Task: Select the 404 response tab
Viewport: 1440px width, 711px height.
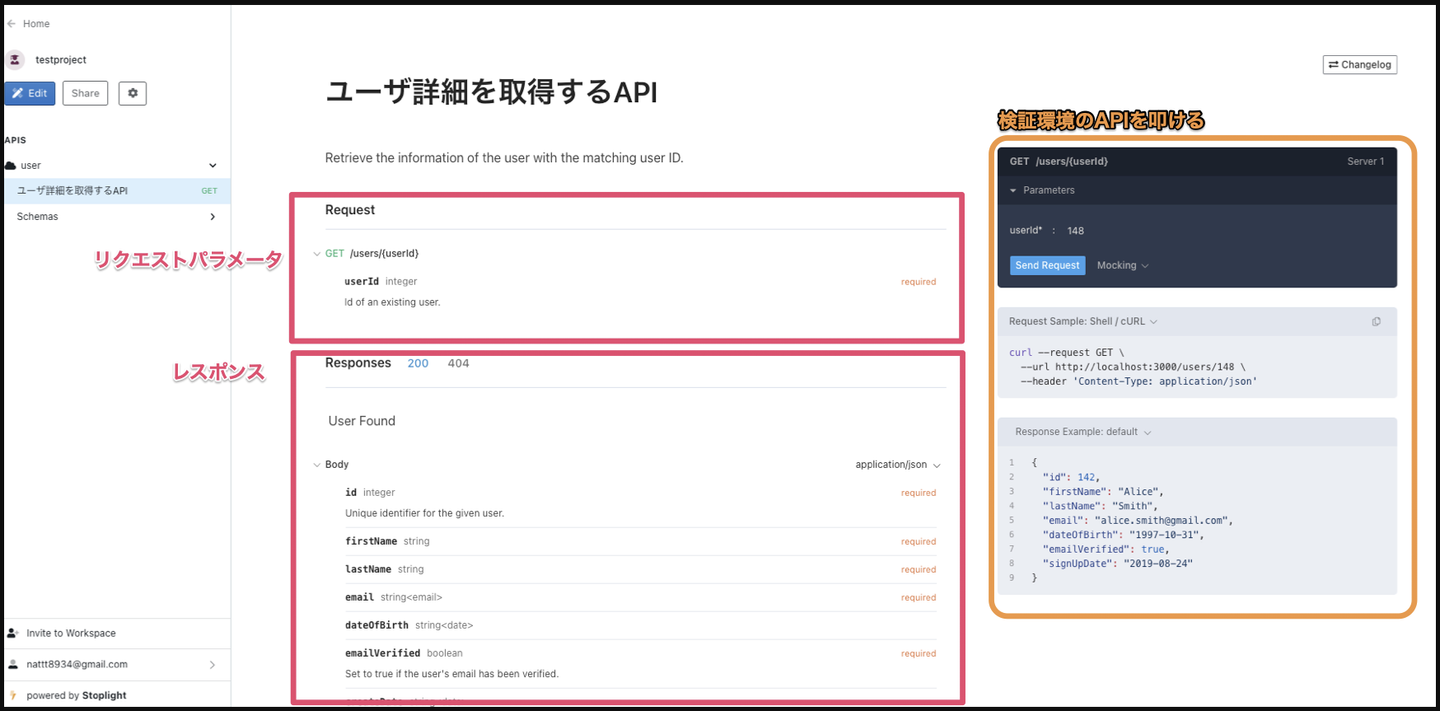Action: coord(458,363)
